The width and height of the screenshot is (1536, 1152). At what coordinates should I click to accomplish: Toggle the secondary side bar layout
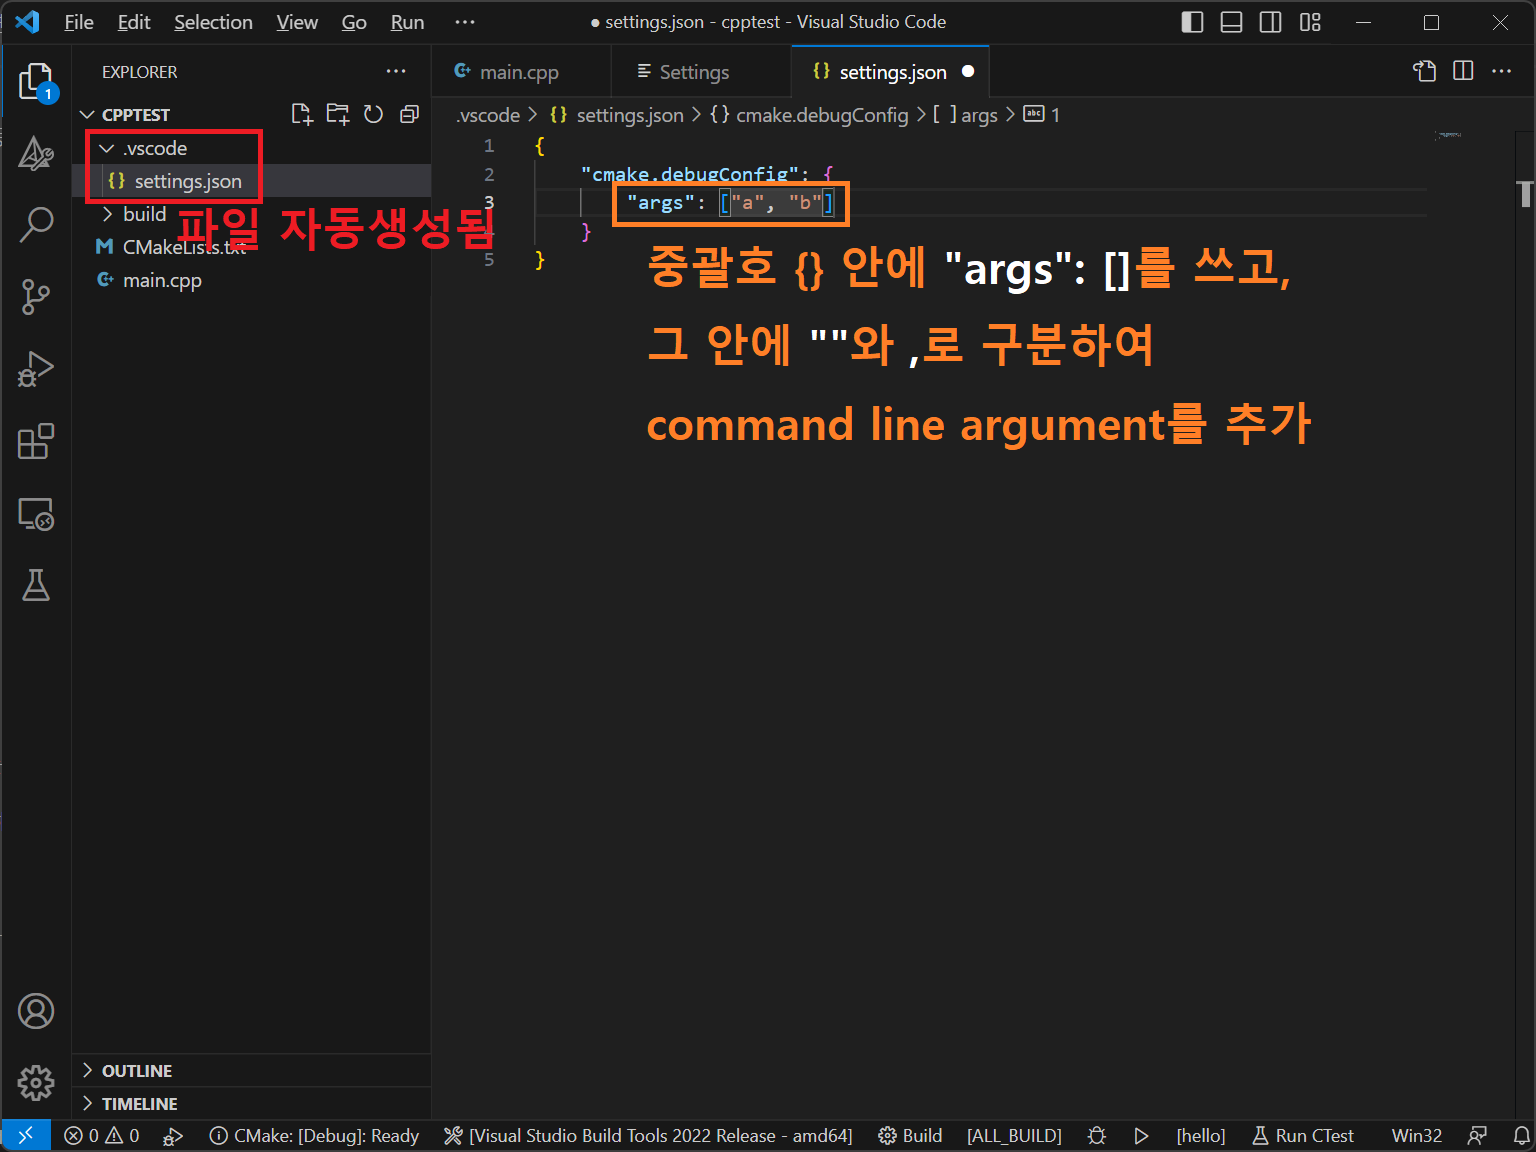[x=1270, y=22]
